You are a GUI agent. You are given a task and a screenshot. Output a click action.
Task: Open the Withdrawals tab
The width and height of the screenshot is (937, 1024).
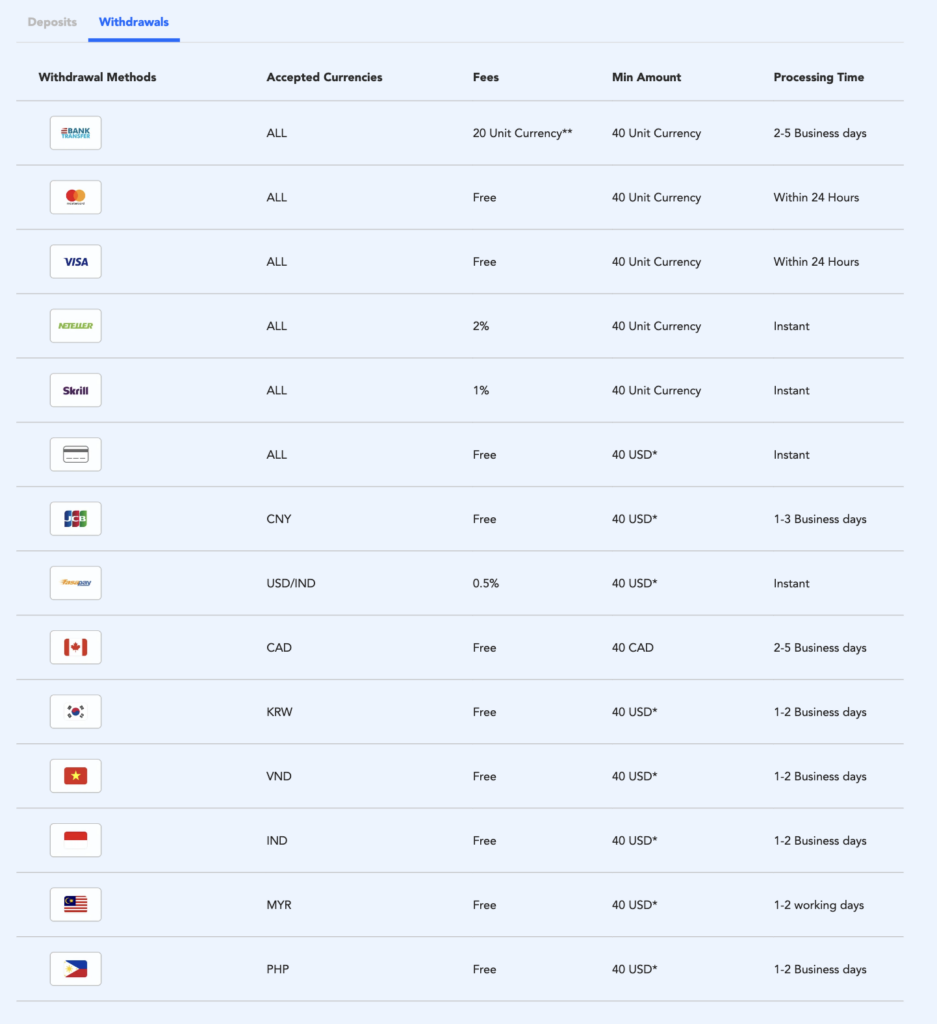[134, 22]
